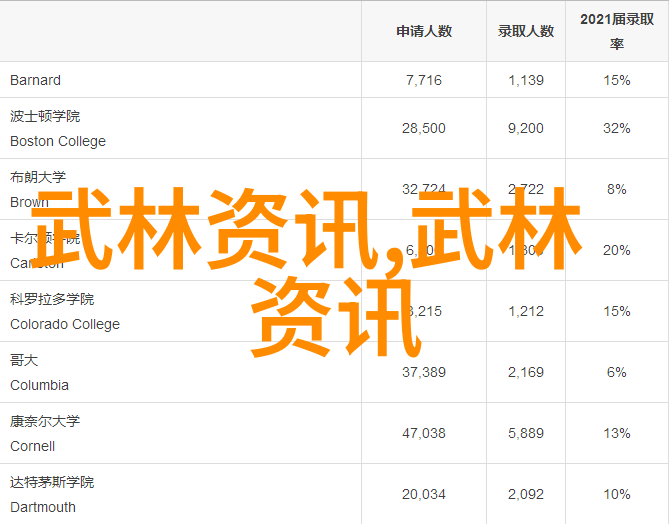This screenshot has height=524, width=670.
Task: Click Colorado College admitted 1,212
Action: pos(526,311)
